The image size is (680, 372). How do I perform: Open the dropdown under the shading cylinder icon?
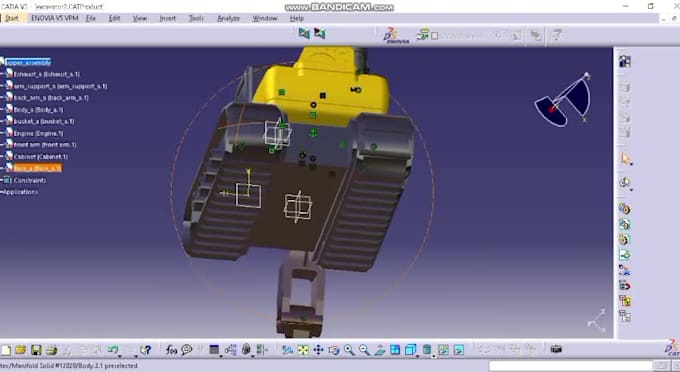(433, 356)
